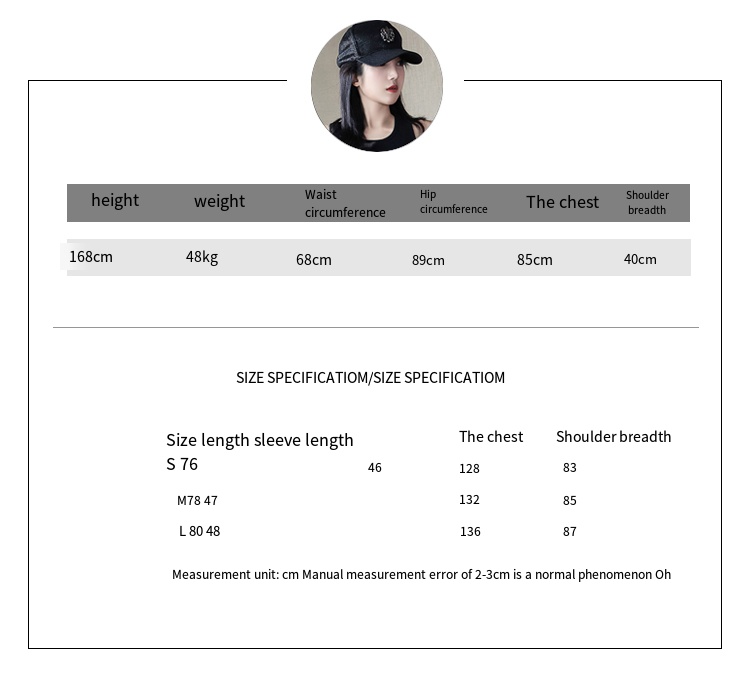
Task: Click chest value 132 for size M
Action: [469, 500]
